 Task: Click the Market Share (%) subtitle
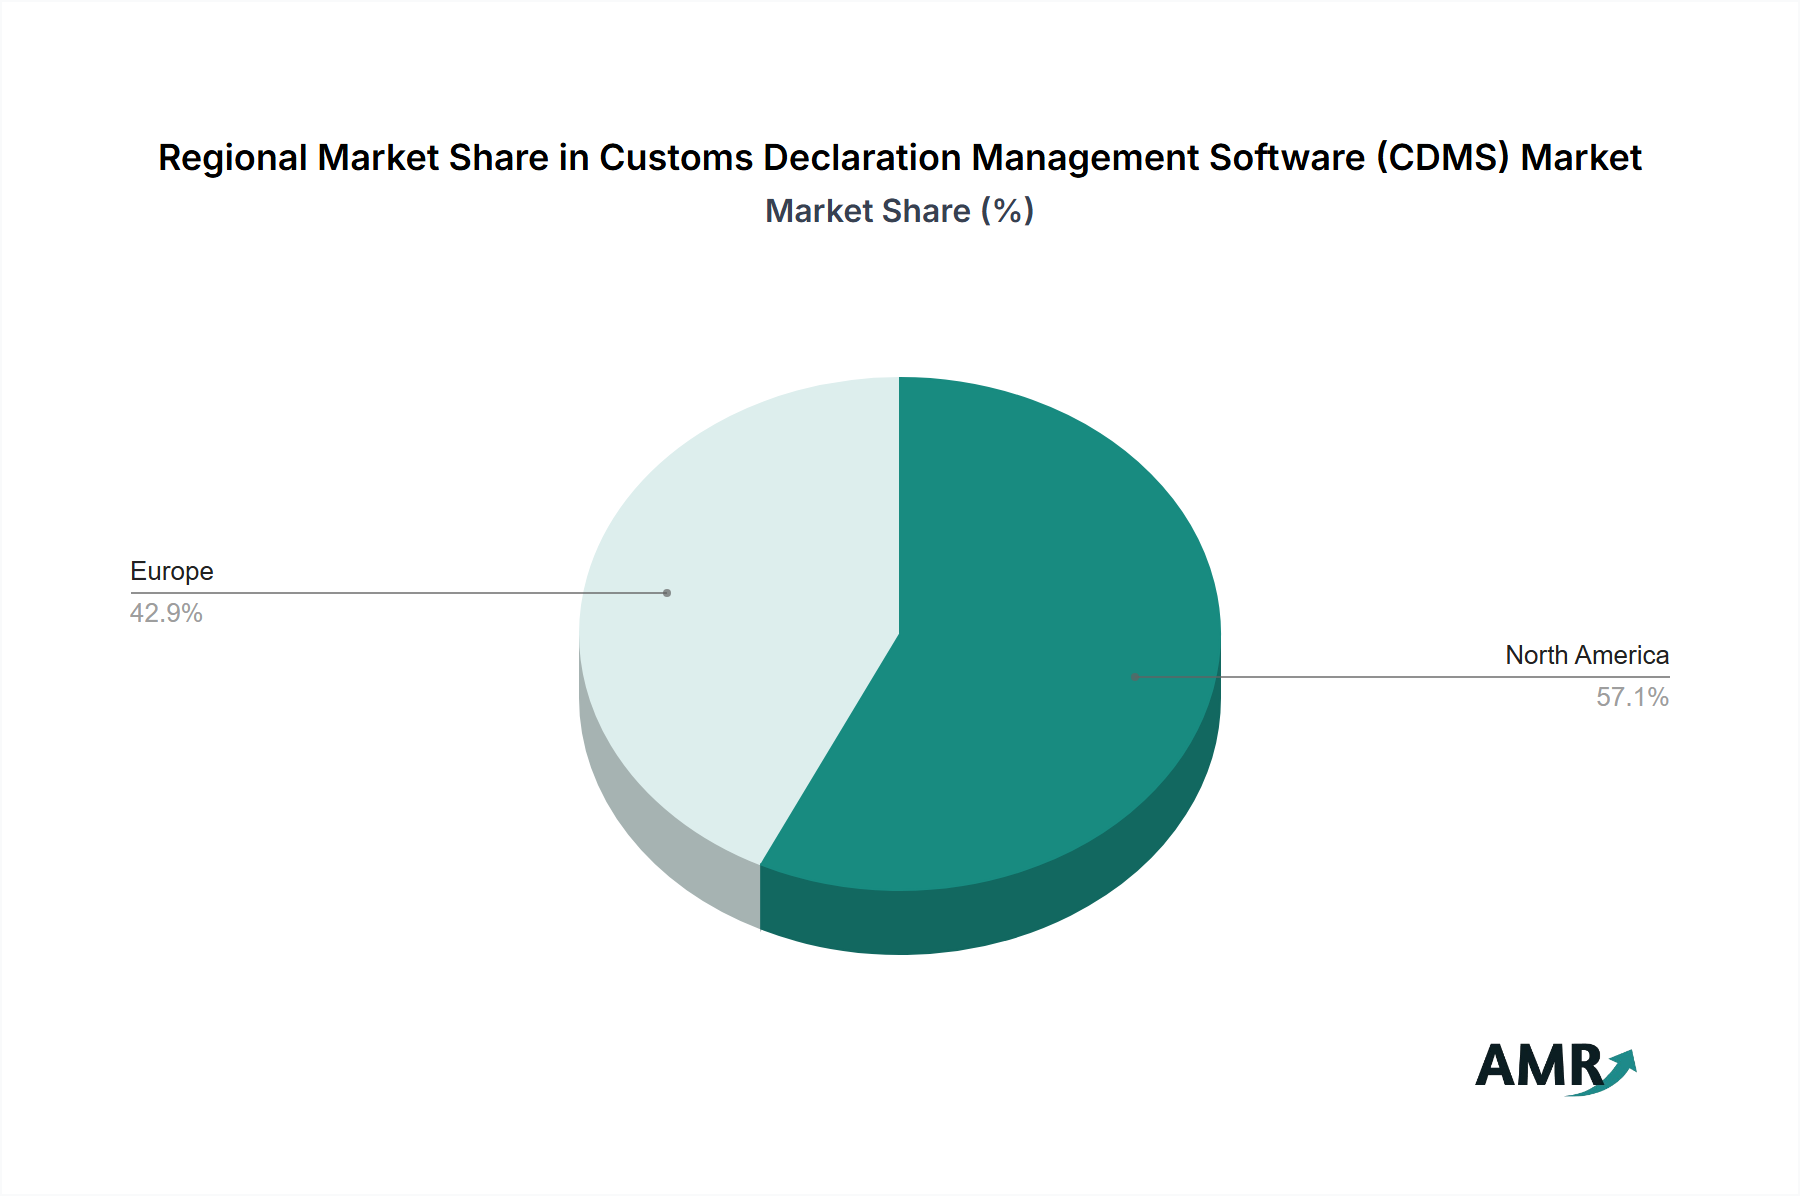click(899, 211)
